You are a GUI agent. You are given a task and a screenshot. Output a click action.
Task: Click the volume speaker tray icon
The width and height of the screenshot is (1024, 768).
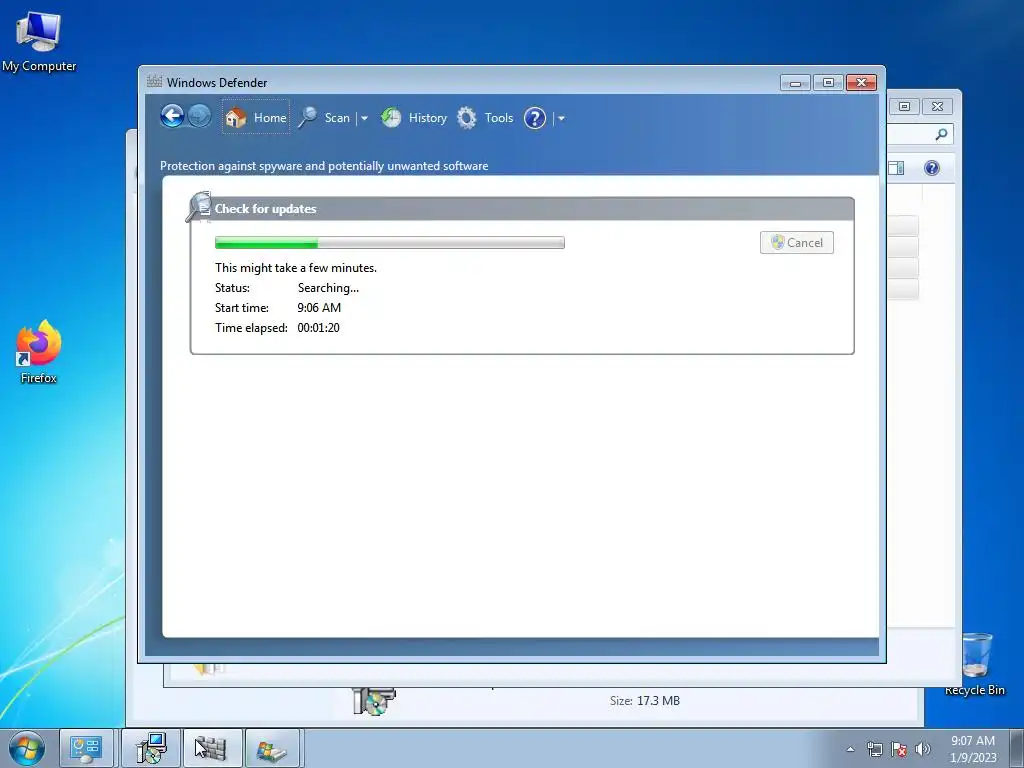(923, 749)
